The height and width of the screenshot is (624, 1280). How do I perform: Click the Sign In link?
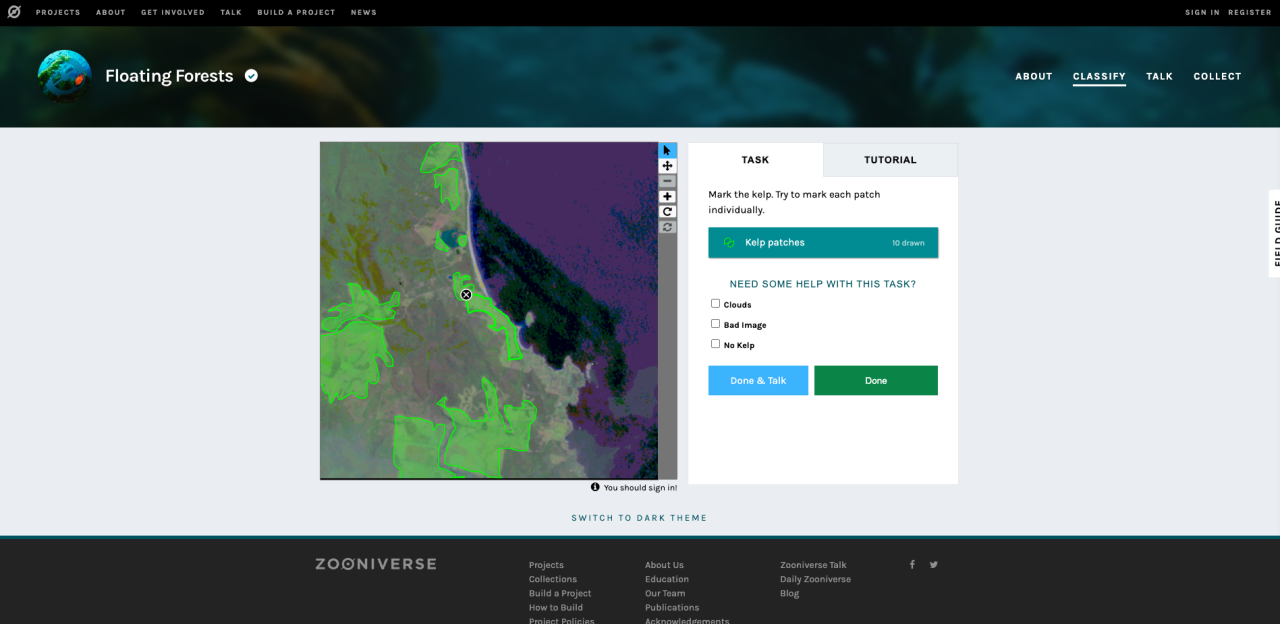[1202, 13]
